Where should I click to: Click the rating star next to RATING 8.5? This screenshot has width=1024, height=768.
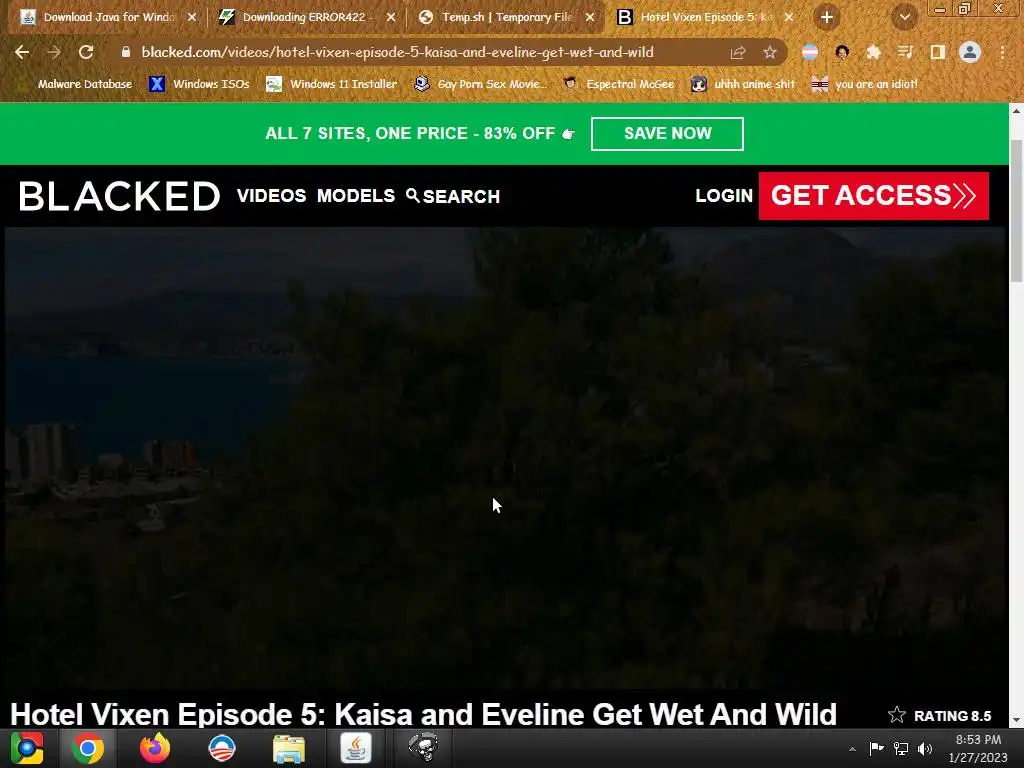(897, 715)
